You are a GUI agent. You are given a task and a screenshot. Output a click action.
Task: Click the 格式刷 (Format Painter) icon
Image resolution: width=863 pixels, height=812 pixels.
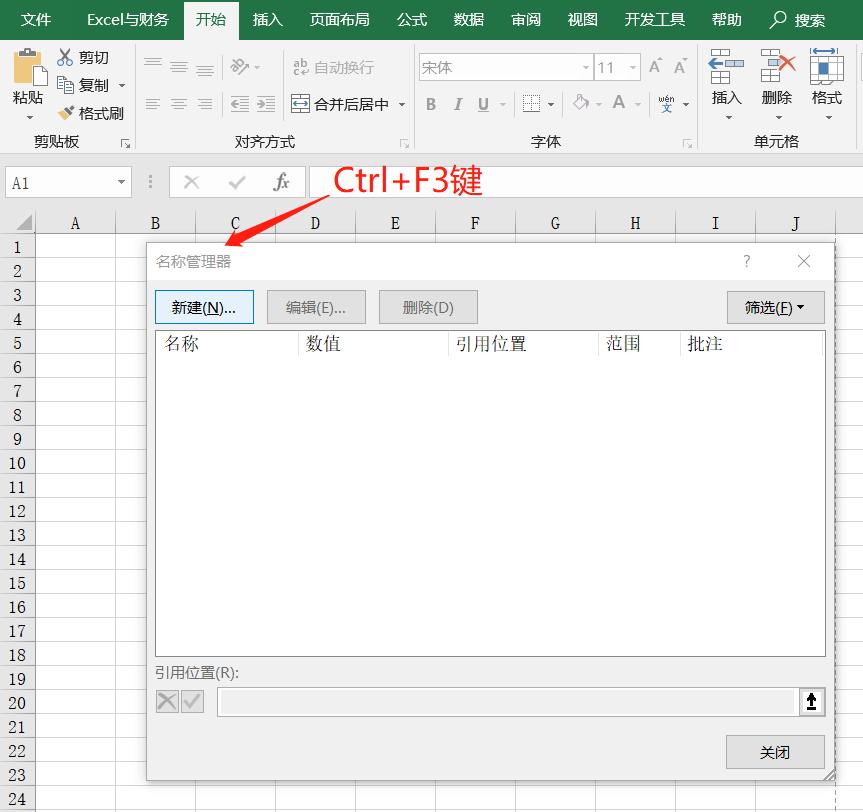point(64,113)
